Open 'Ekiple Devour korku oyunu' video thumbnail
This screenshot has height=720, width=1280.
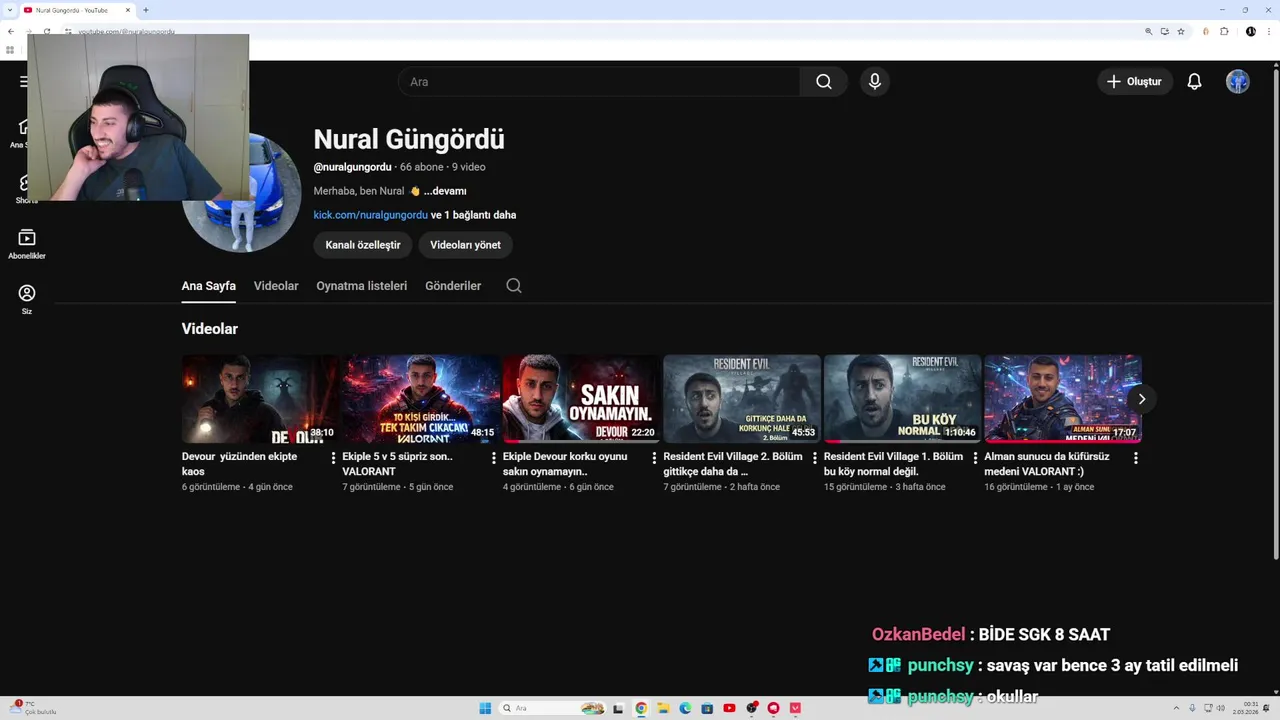coord(581,399)
